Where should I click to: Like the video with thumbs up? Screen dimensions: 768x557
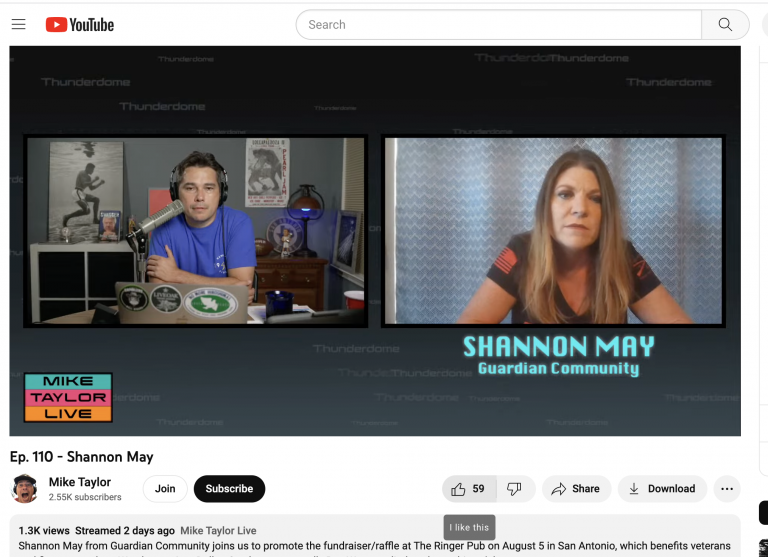tap(459, 489)
